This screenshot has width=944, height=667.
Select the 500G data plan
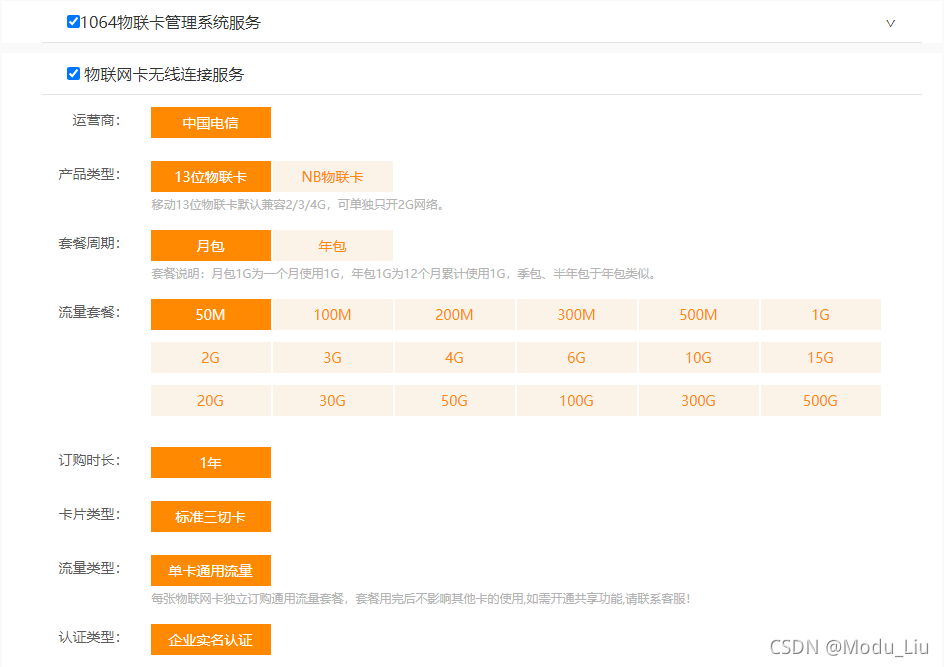pos(821,401)
